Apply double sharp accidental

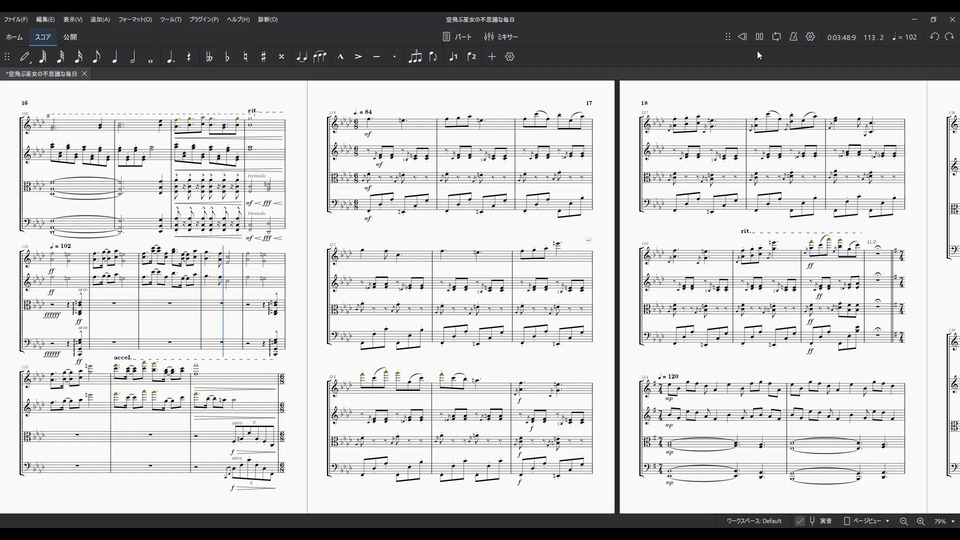281,56
